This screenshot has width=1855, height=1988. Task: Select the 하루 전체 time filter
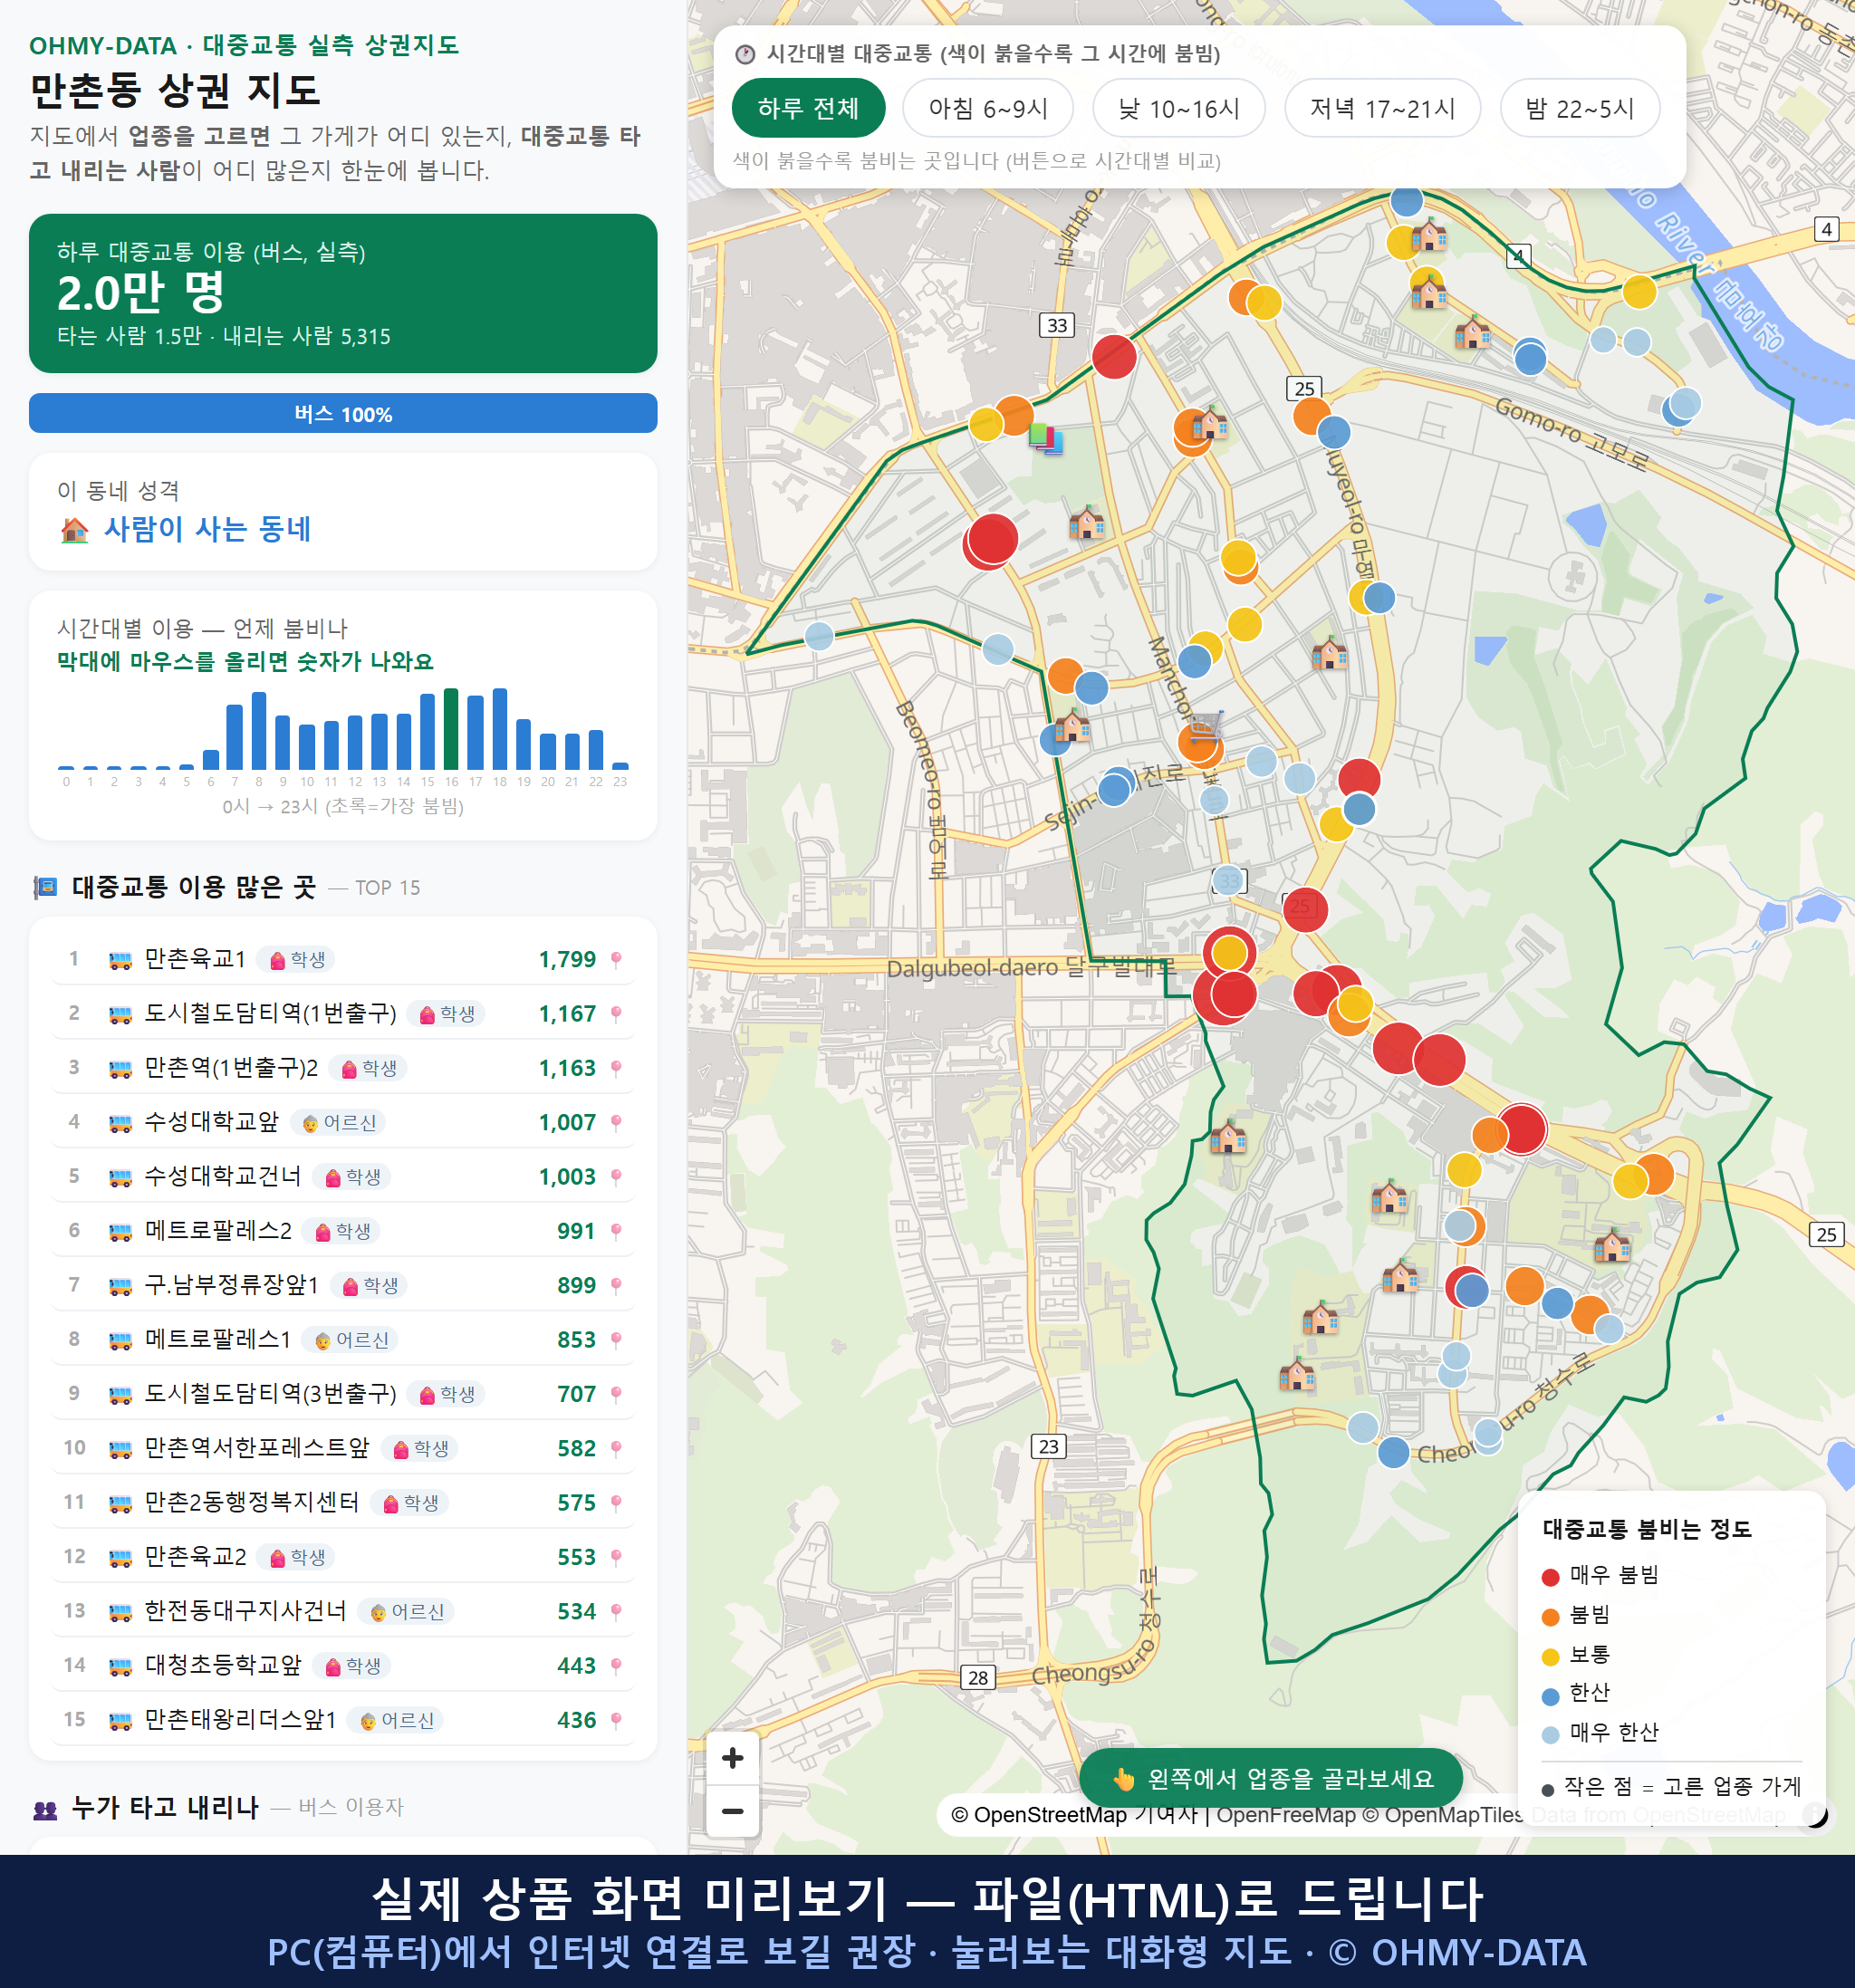(808, 108)
